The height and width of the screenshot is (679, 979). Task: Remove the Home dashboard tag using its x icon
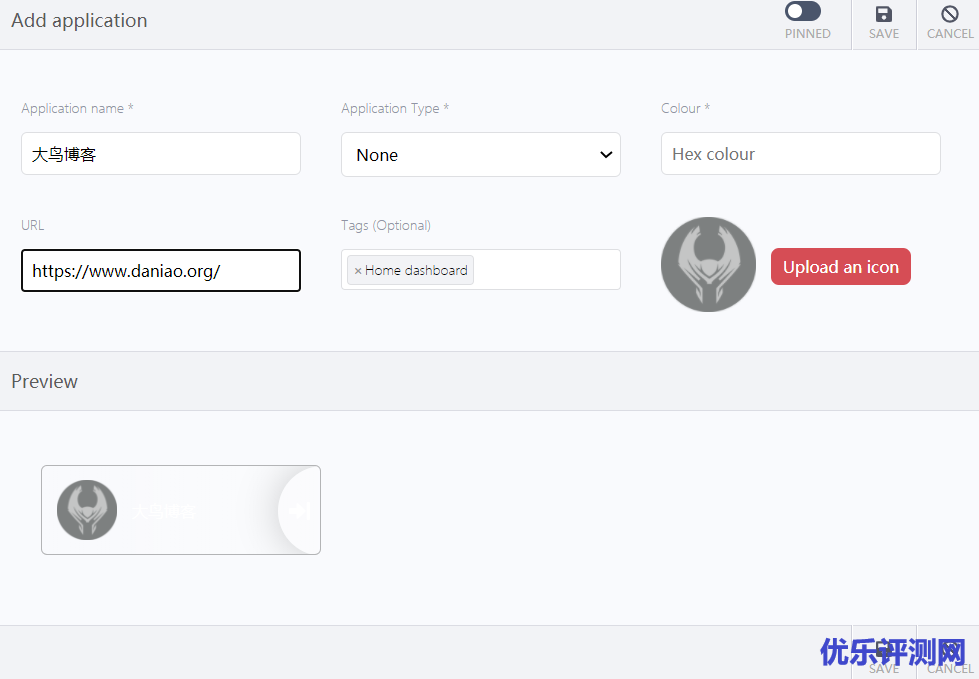click(x=359, y=270)
